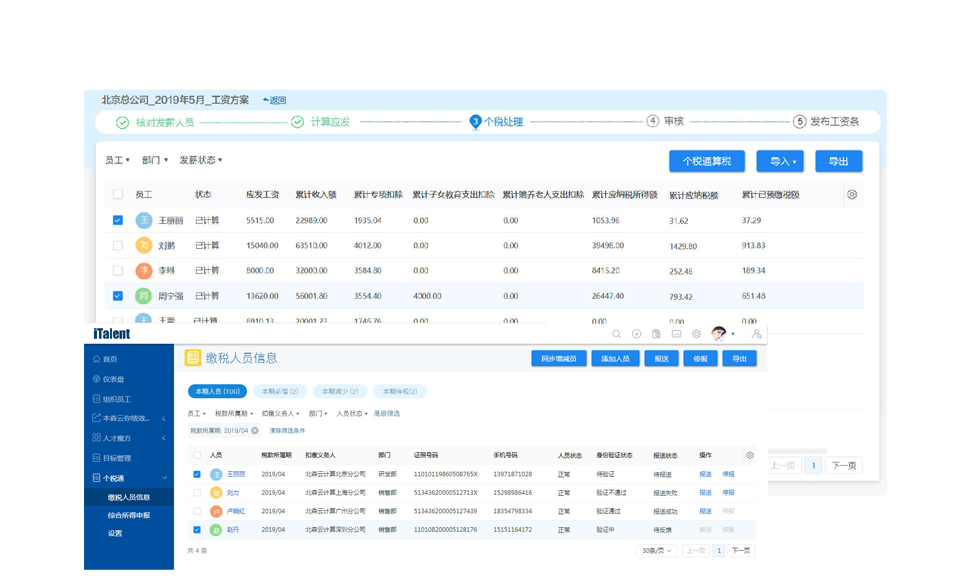
Task: Switch to 本期人员 (100) tab
Action: click(217, 391)
